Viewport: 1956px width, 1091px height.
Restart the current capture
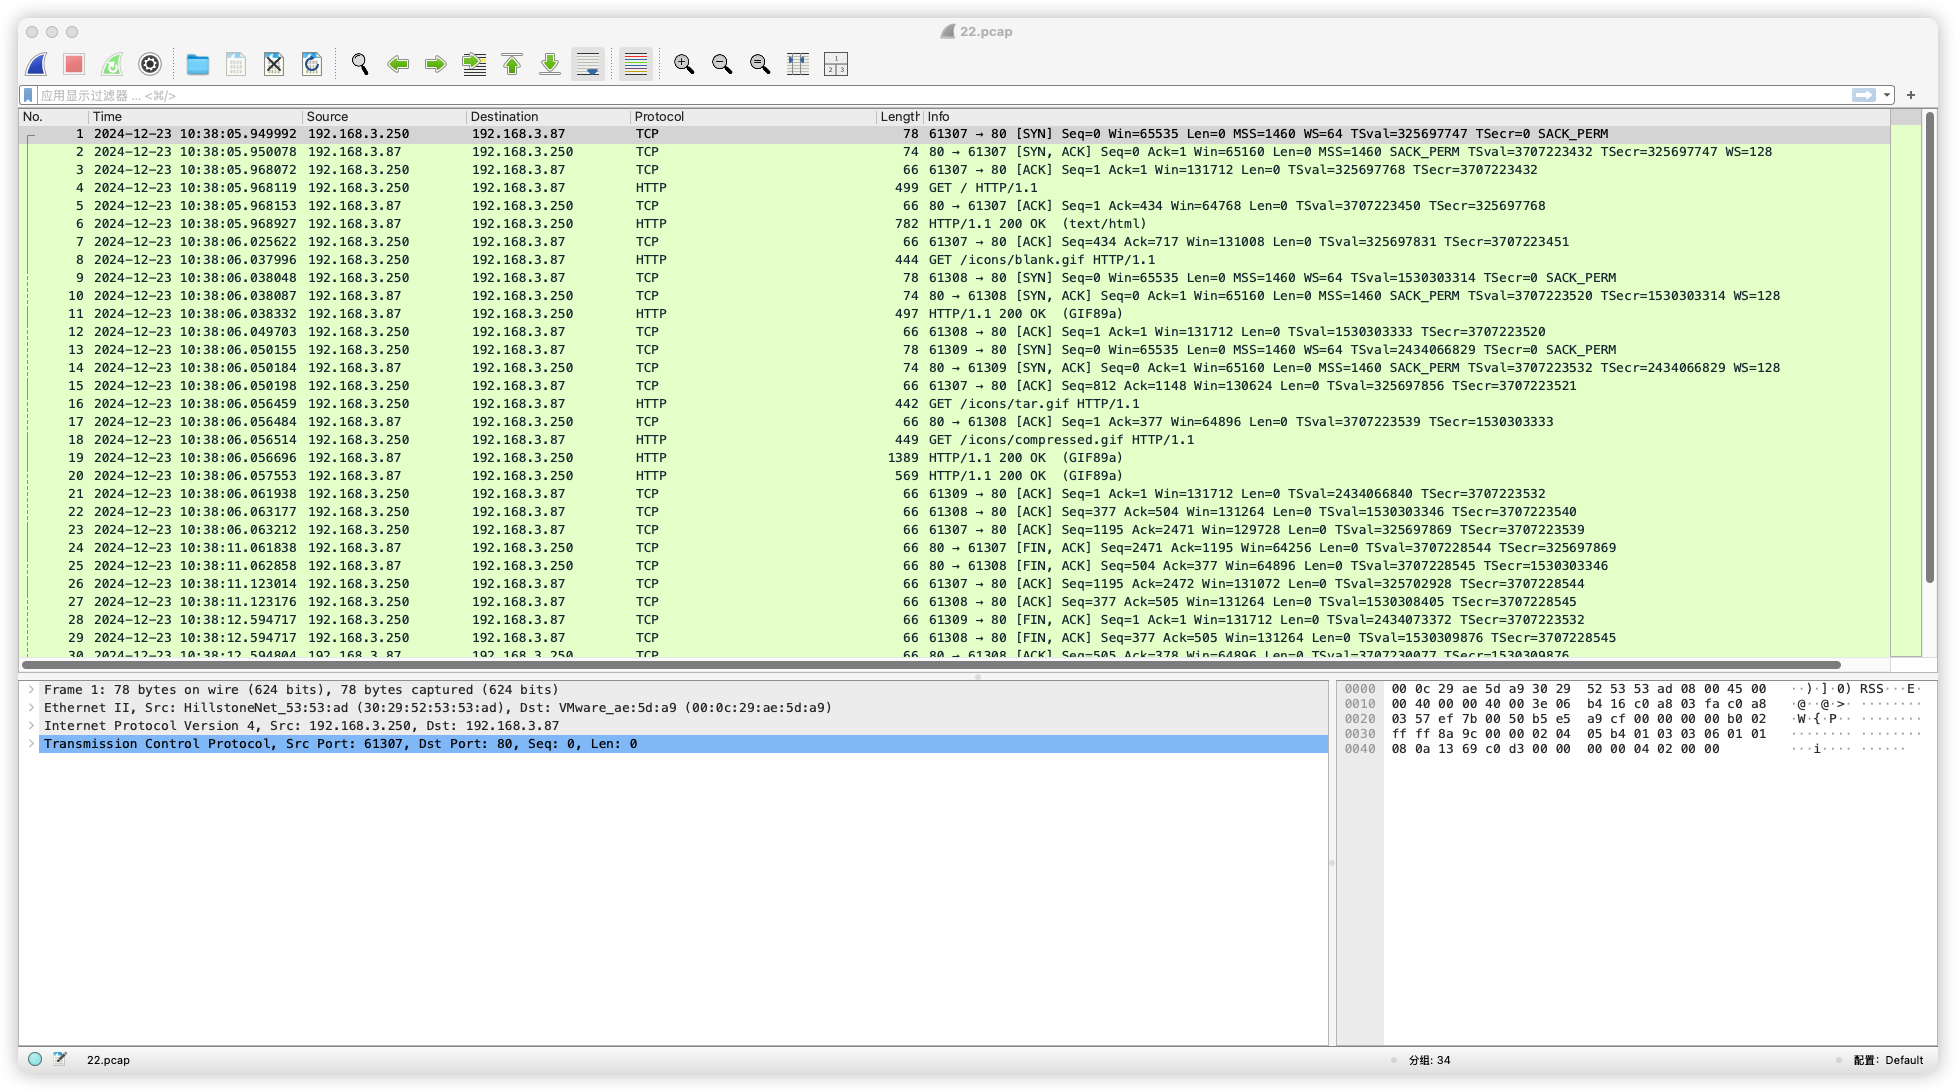point(112,64)
